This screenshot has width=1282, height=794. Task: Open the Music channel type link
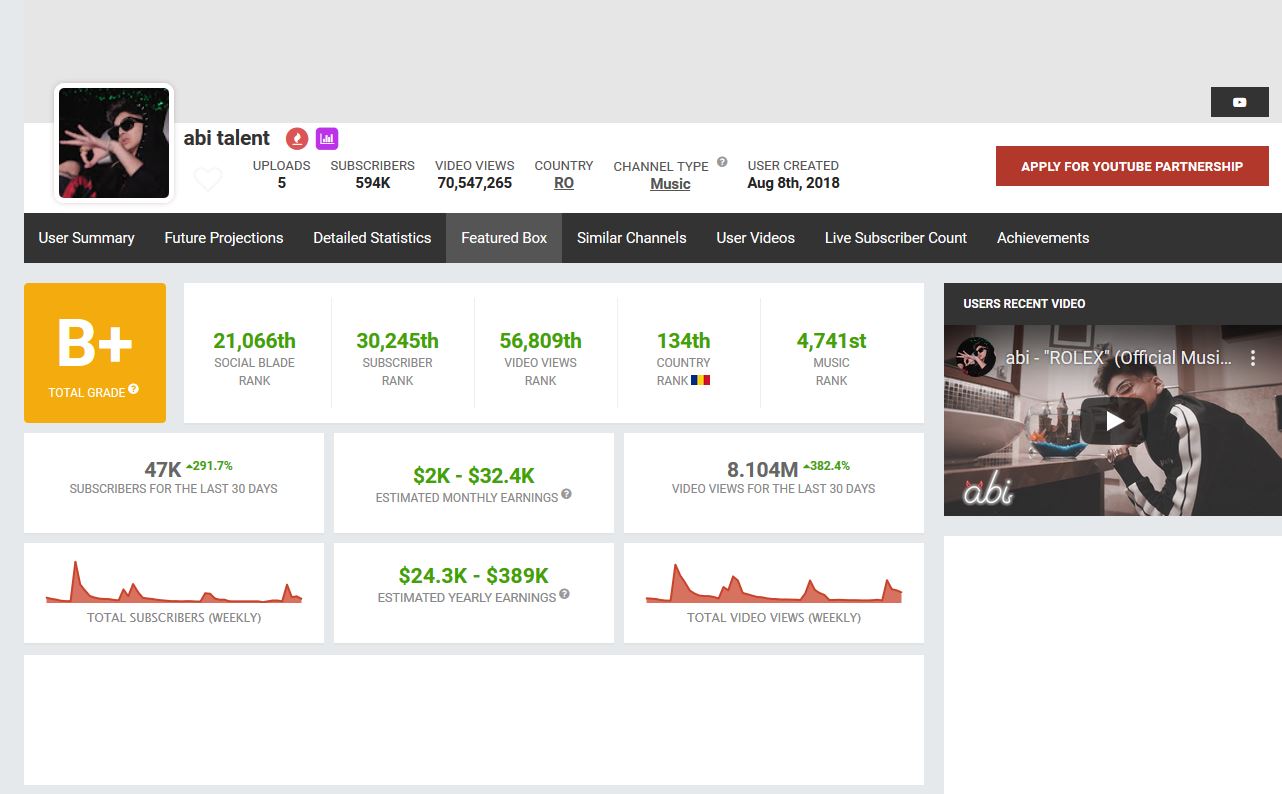click(x=670, y=184)
